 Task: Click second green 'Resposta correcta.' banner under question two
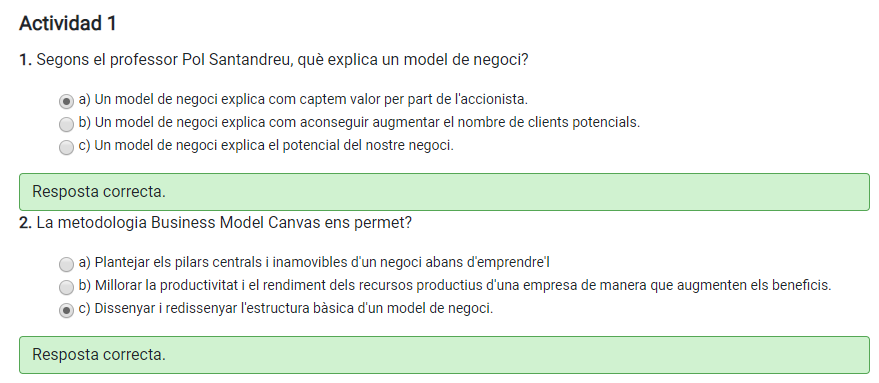(444, 355)
